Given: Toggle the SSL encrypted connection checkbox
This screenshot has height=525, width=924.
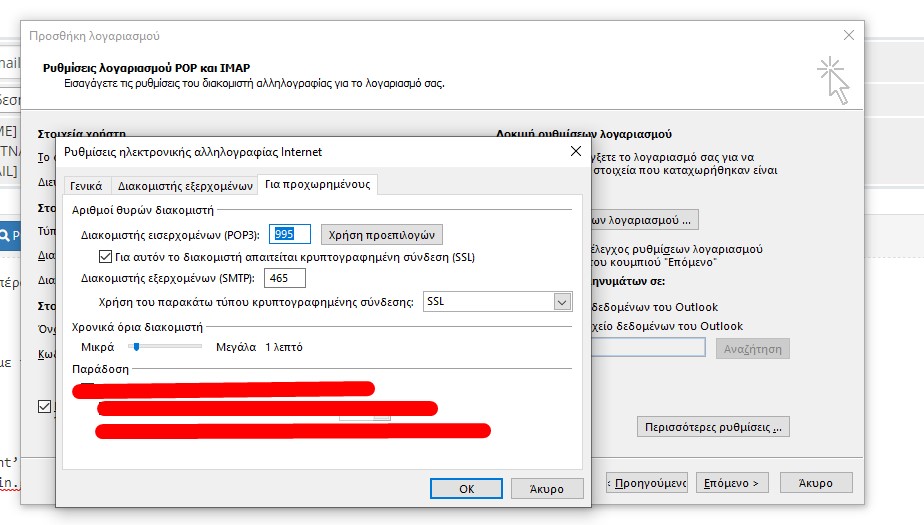Looking at the screenshot, I should 106,257.
